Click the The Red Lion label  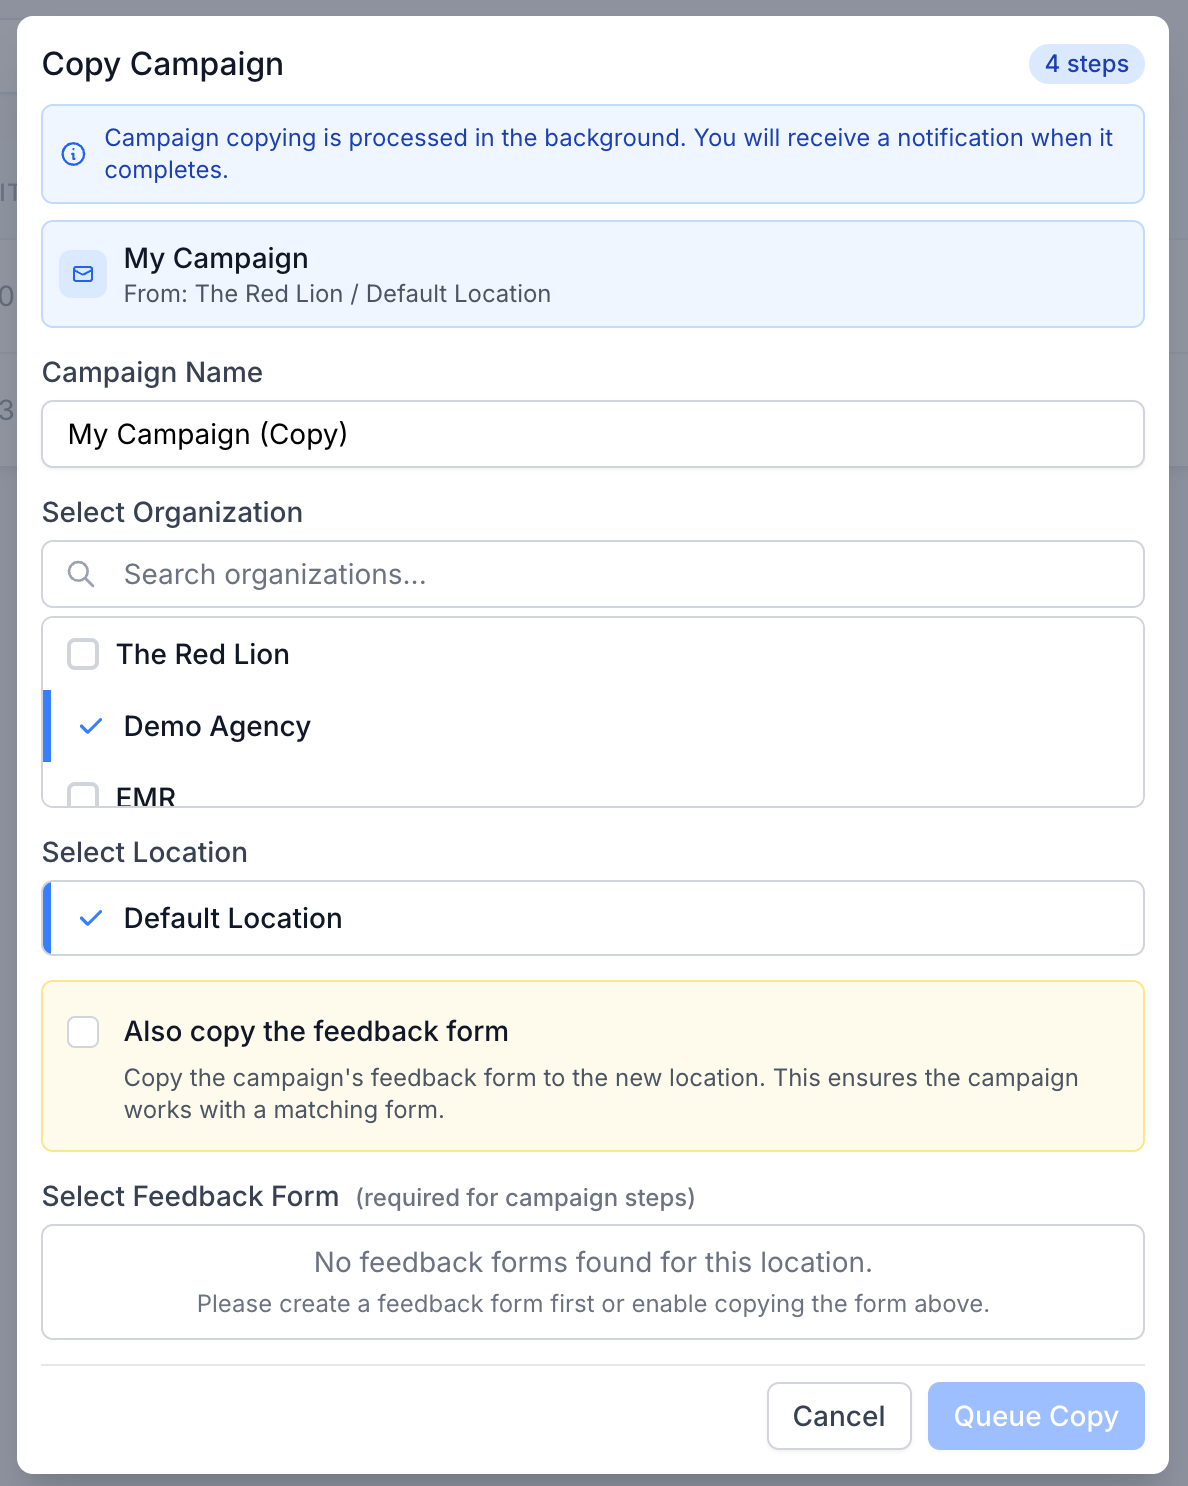(x=203, y=654)
